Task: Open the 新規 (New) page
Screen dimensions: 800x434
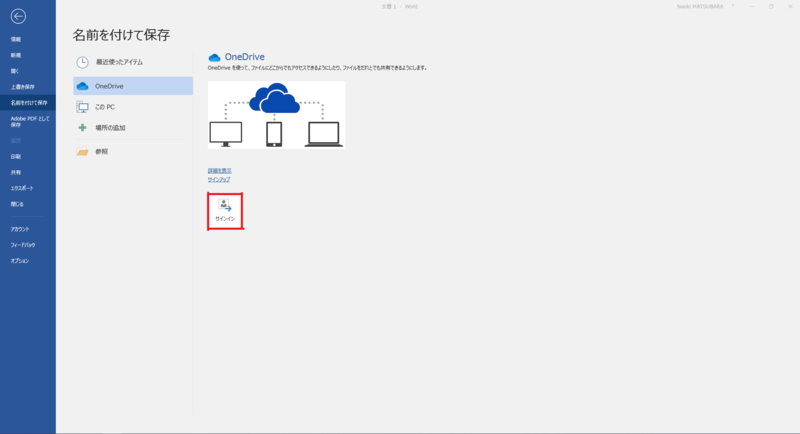Action: coord(16,55)
